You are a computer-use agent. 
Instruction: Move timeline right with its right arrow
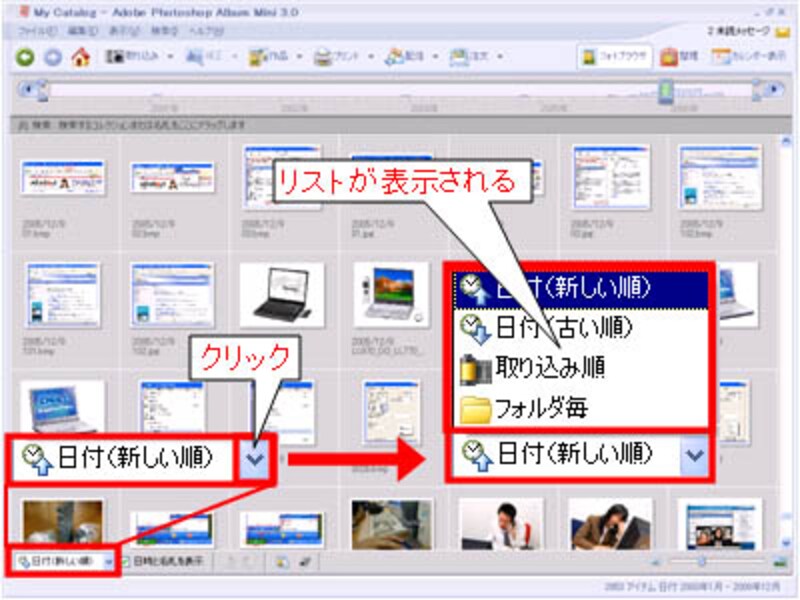pyautogui.click(x=776, y=90)
